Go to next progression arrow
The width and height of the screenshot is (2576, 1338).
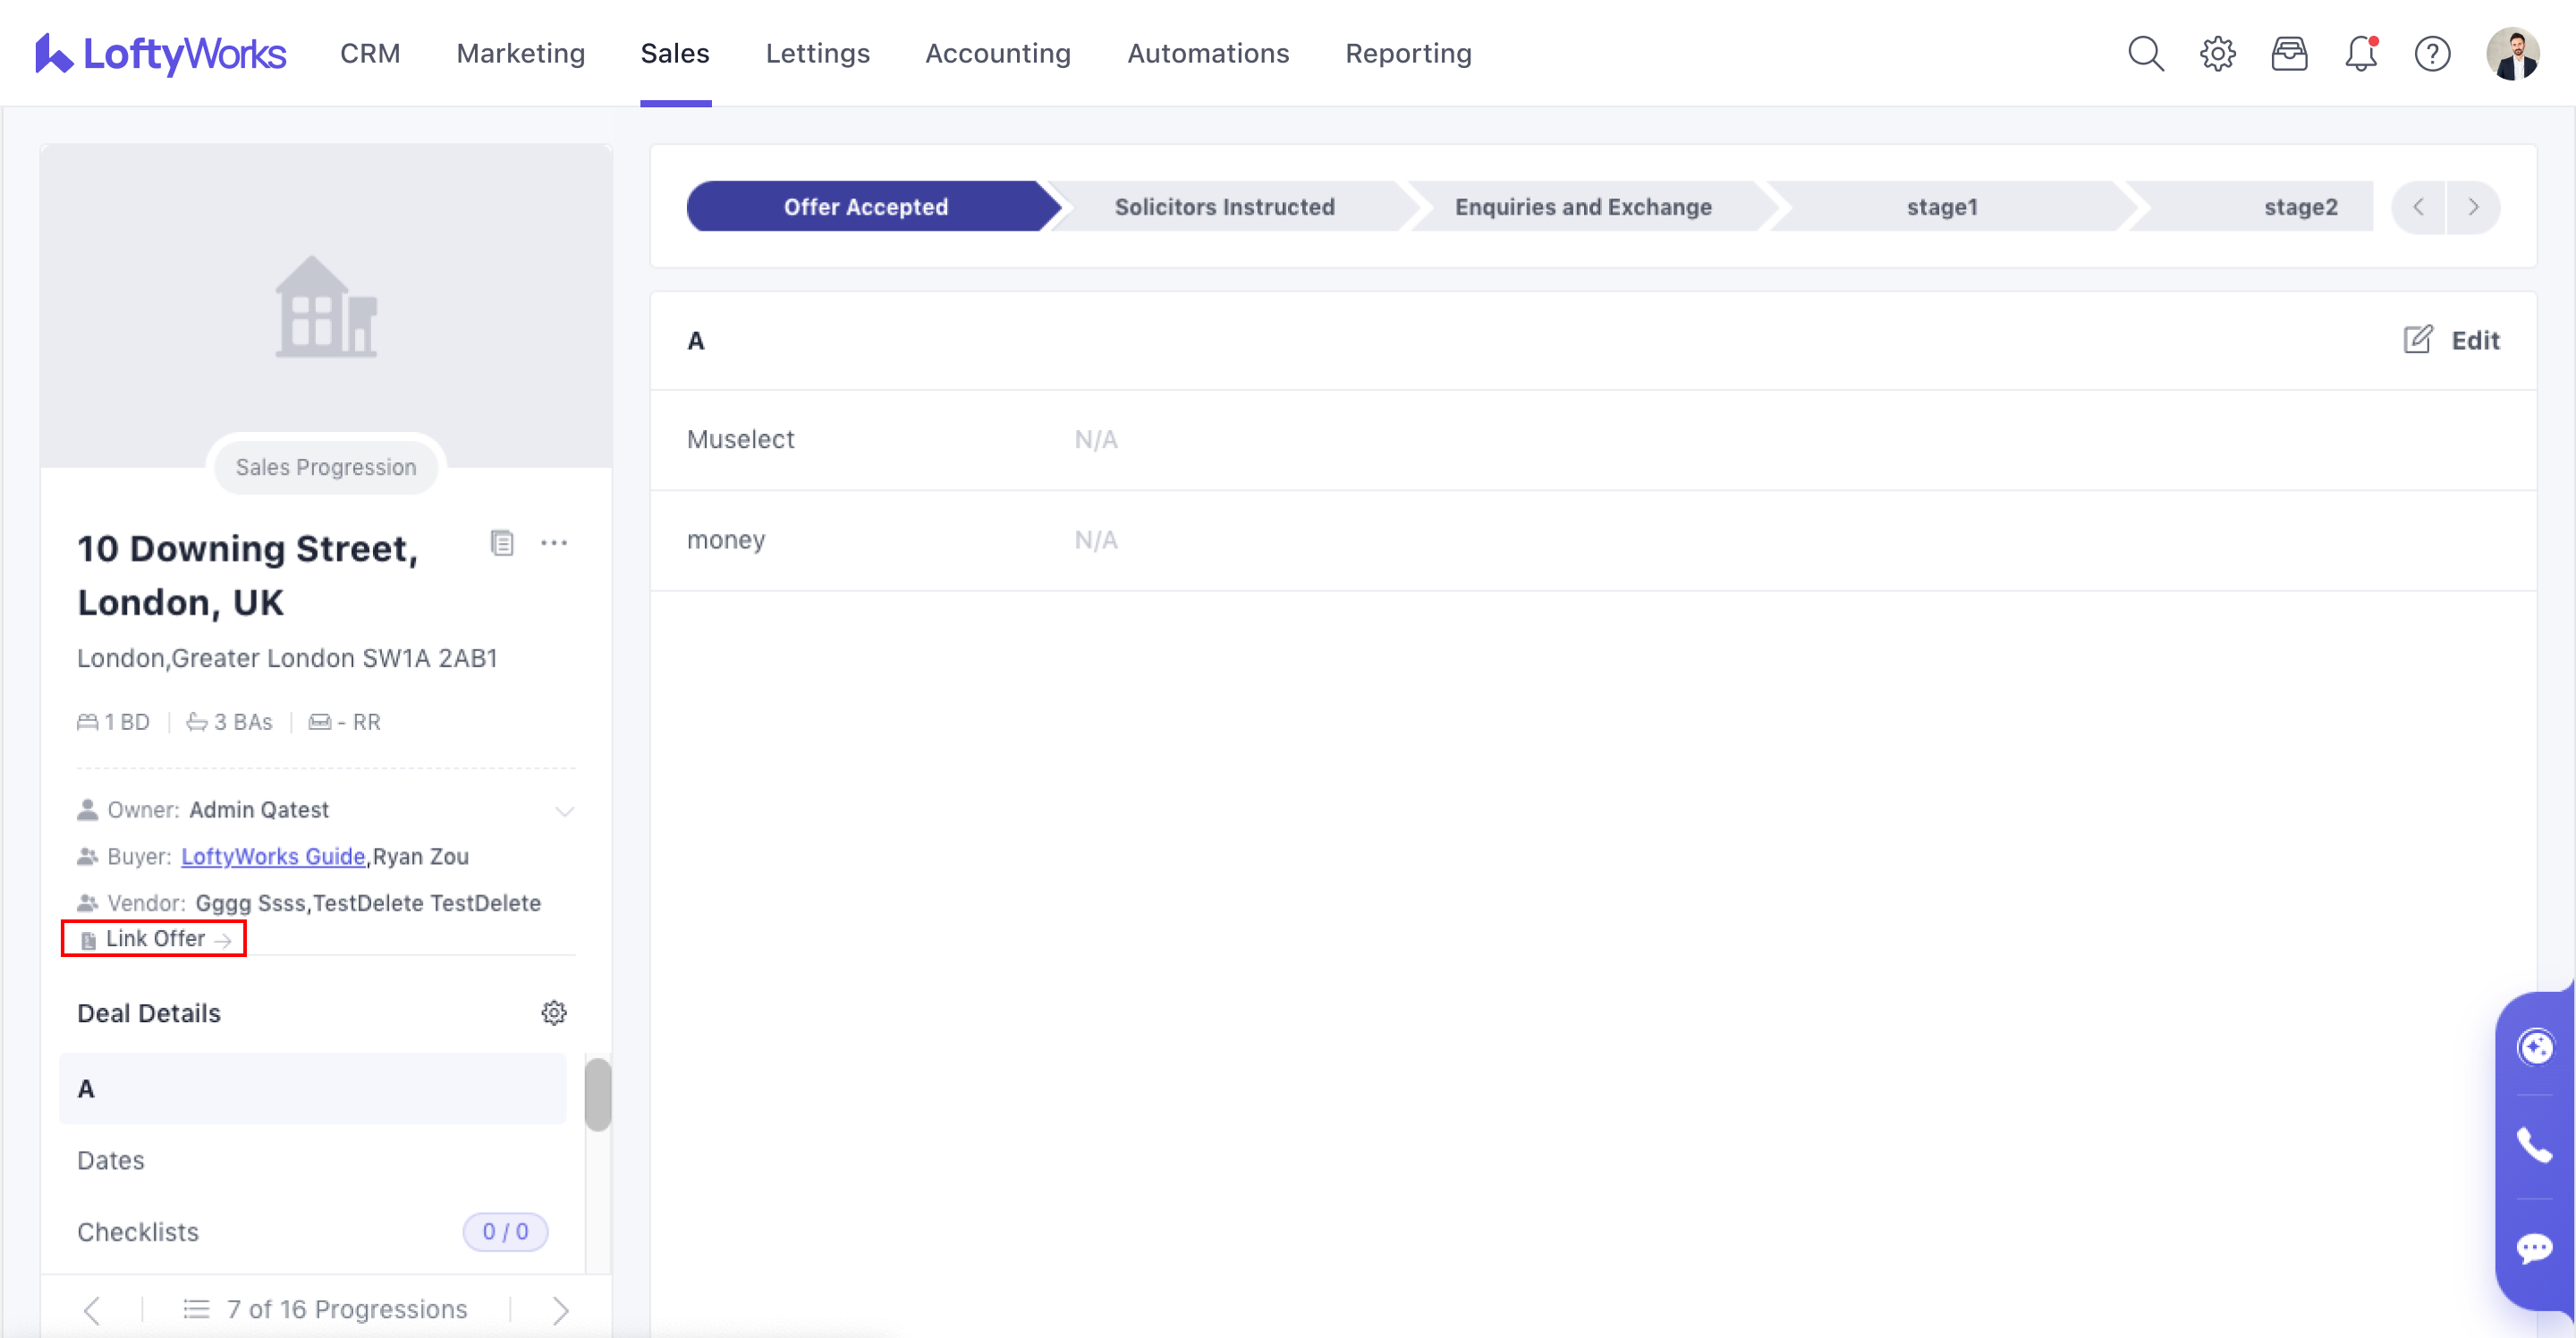click(x=560, y=1310)
